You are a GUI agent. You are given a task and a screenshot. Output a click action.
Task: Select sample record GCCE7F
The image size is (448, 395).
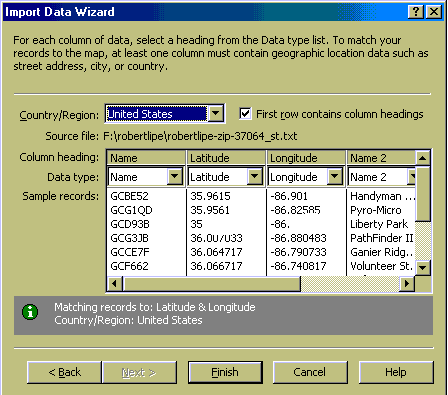pos(130,252)
